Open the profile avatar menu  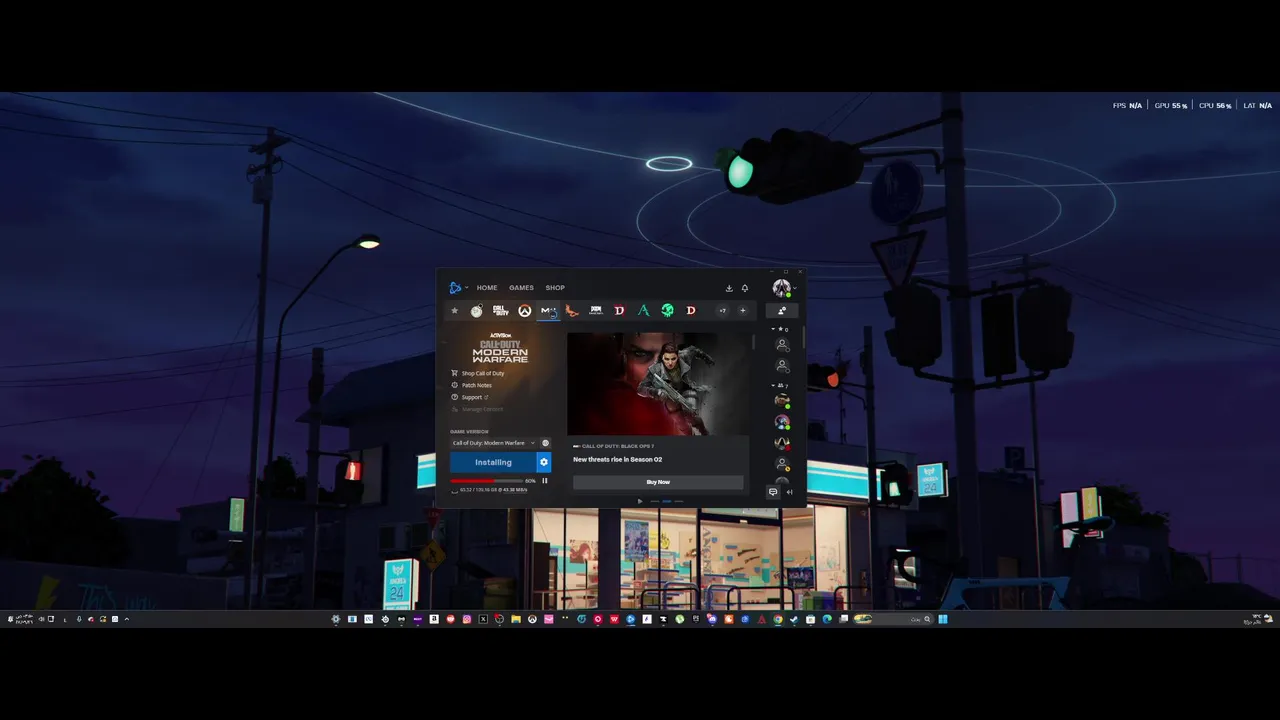pos(782,288)
